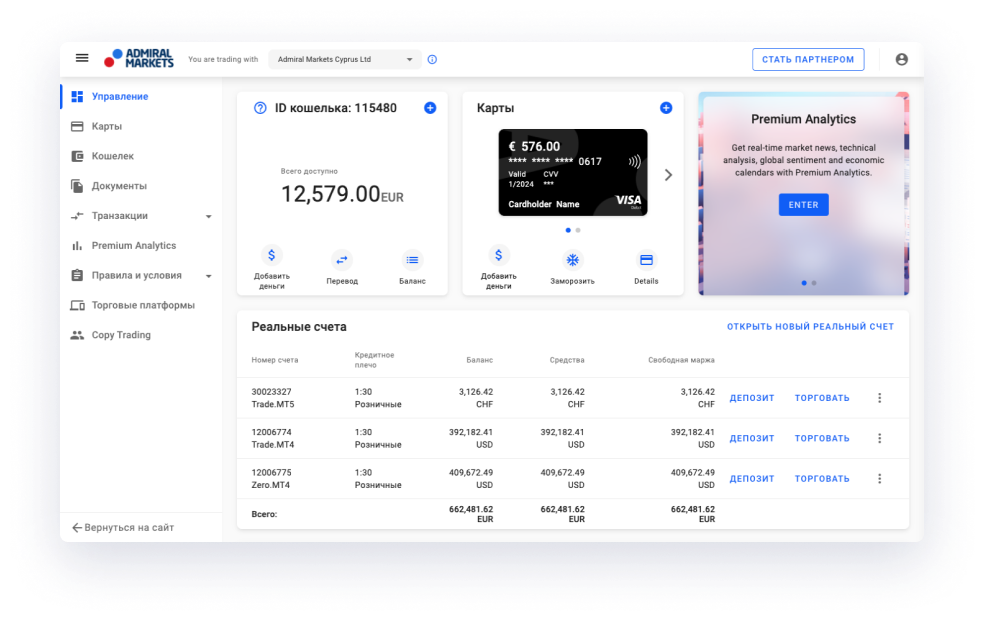This screenshot has height=620, width=984.
Task: Click account number 12006775 Zero.MT4
Action: point(273,478)
